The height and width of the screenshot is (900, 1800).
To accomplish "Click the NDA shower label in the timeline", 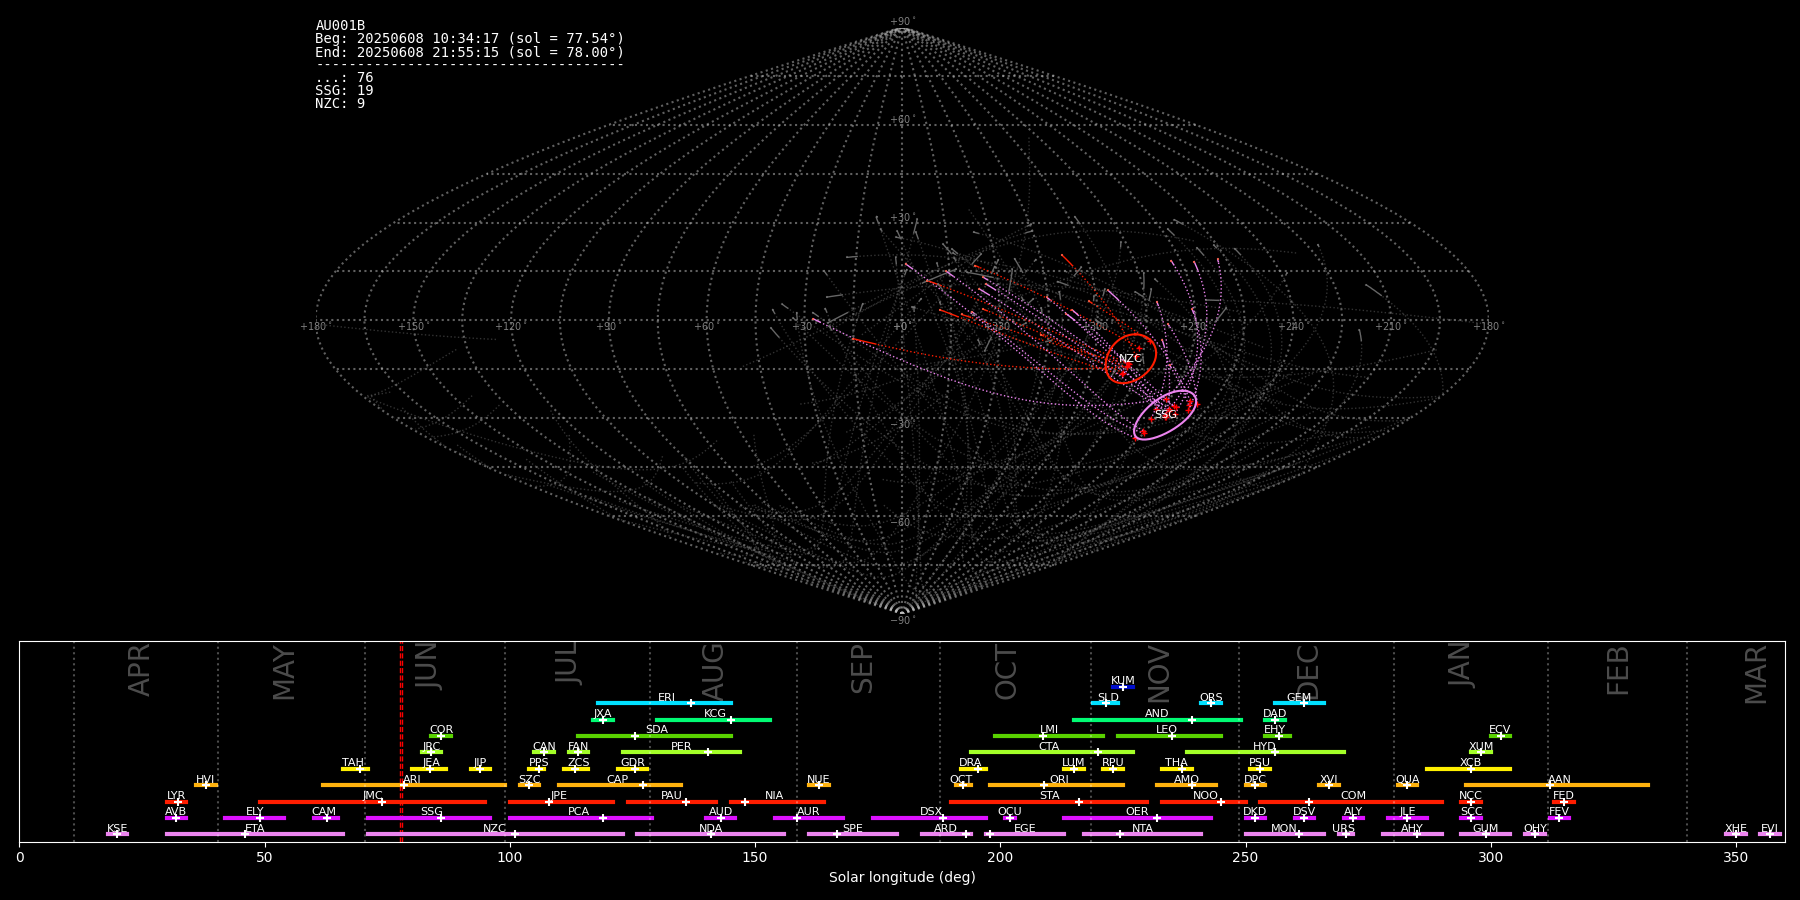I will coord(711,829).
